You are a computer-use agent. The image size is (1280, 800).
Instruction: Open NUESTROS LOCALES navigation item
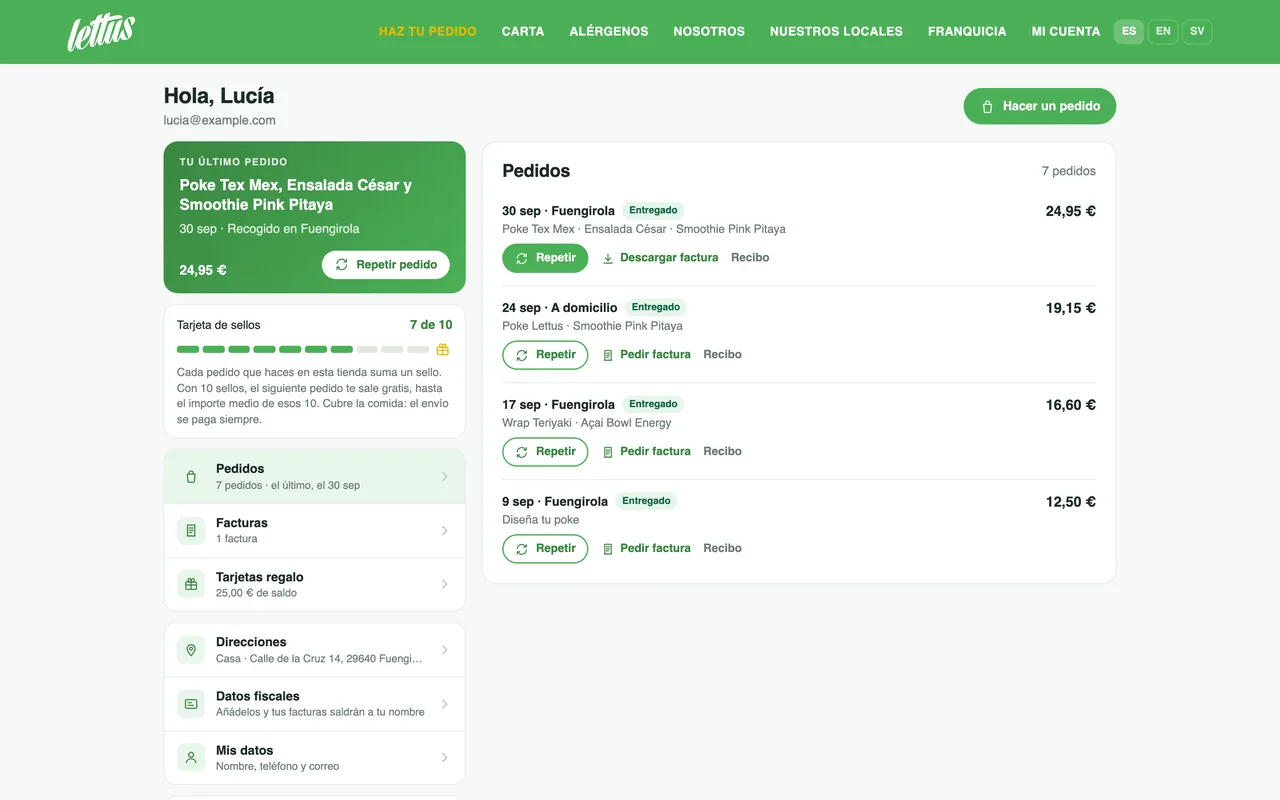[836, 32]
